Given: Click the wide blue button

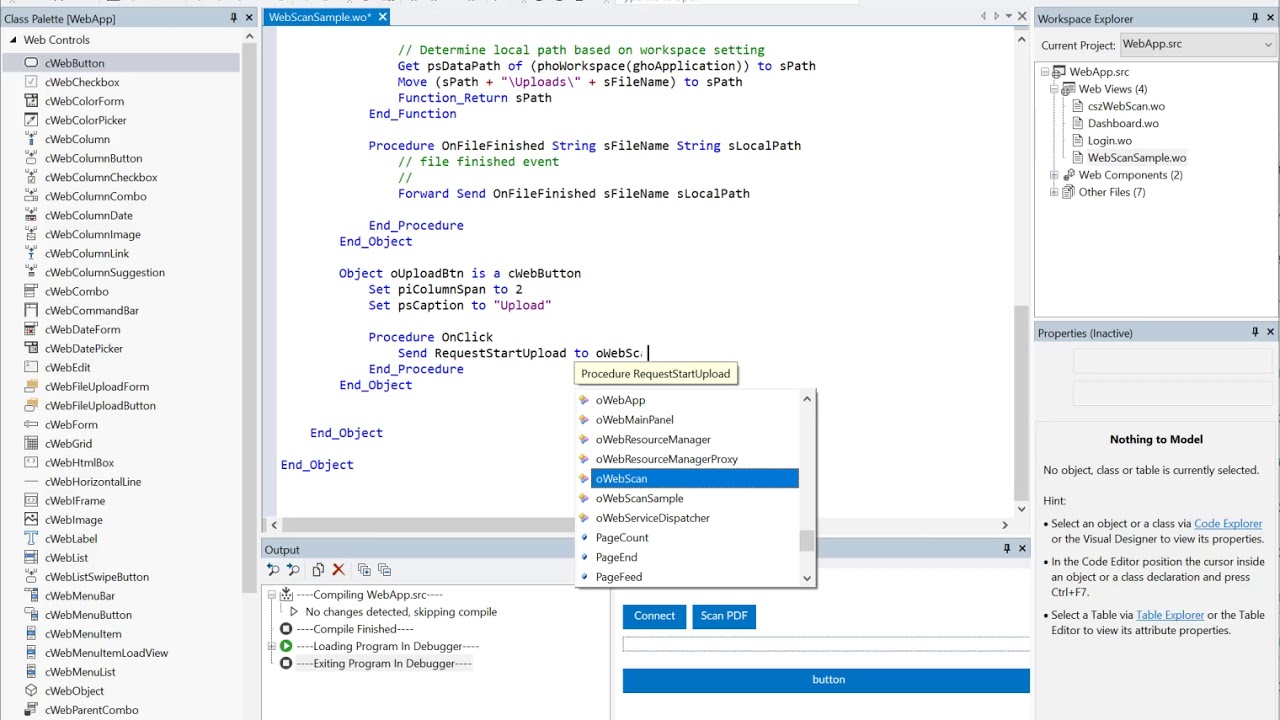Looking at the screenshot, I should (826, 680).
